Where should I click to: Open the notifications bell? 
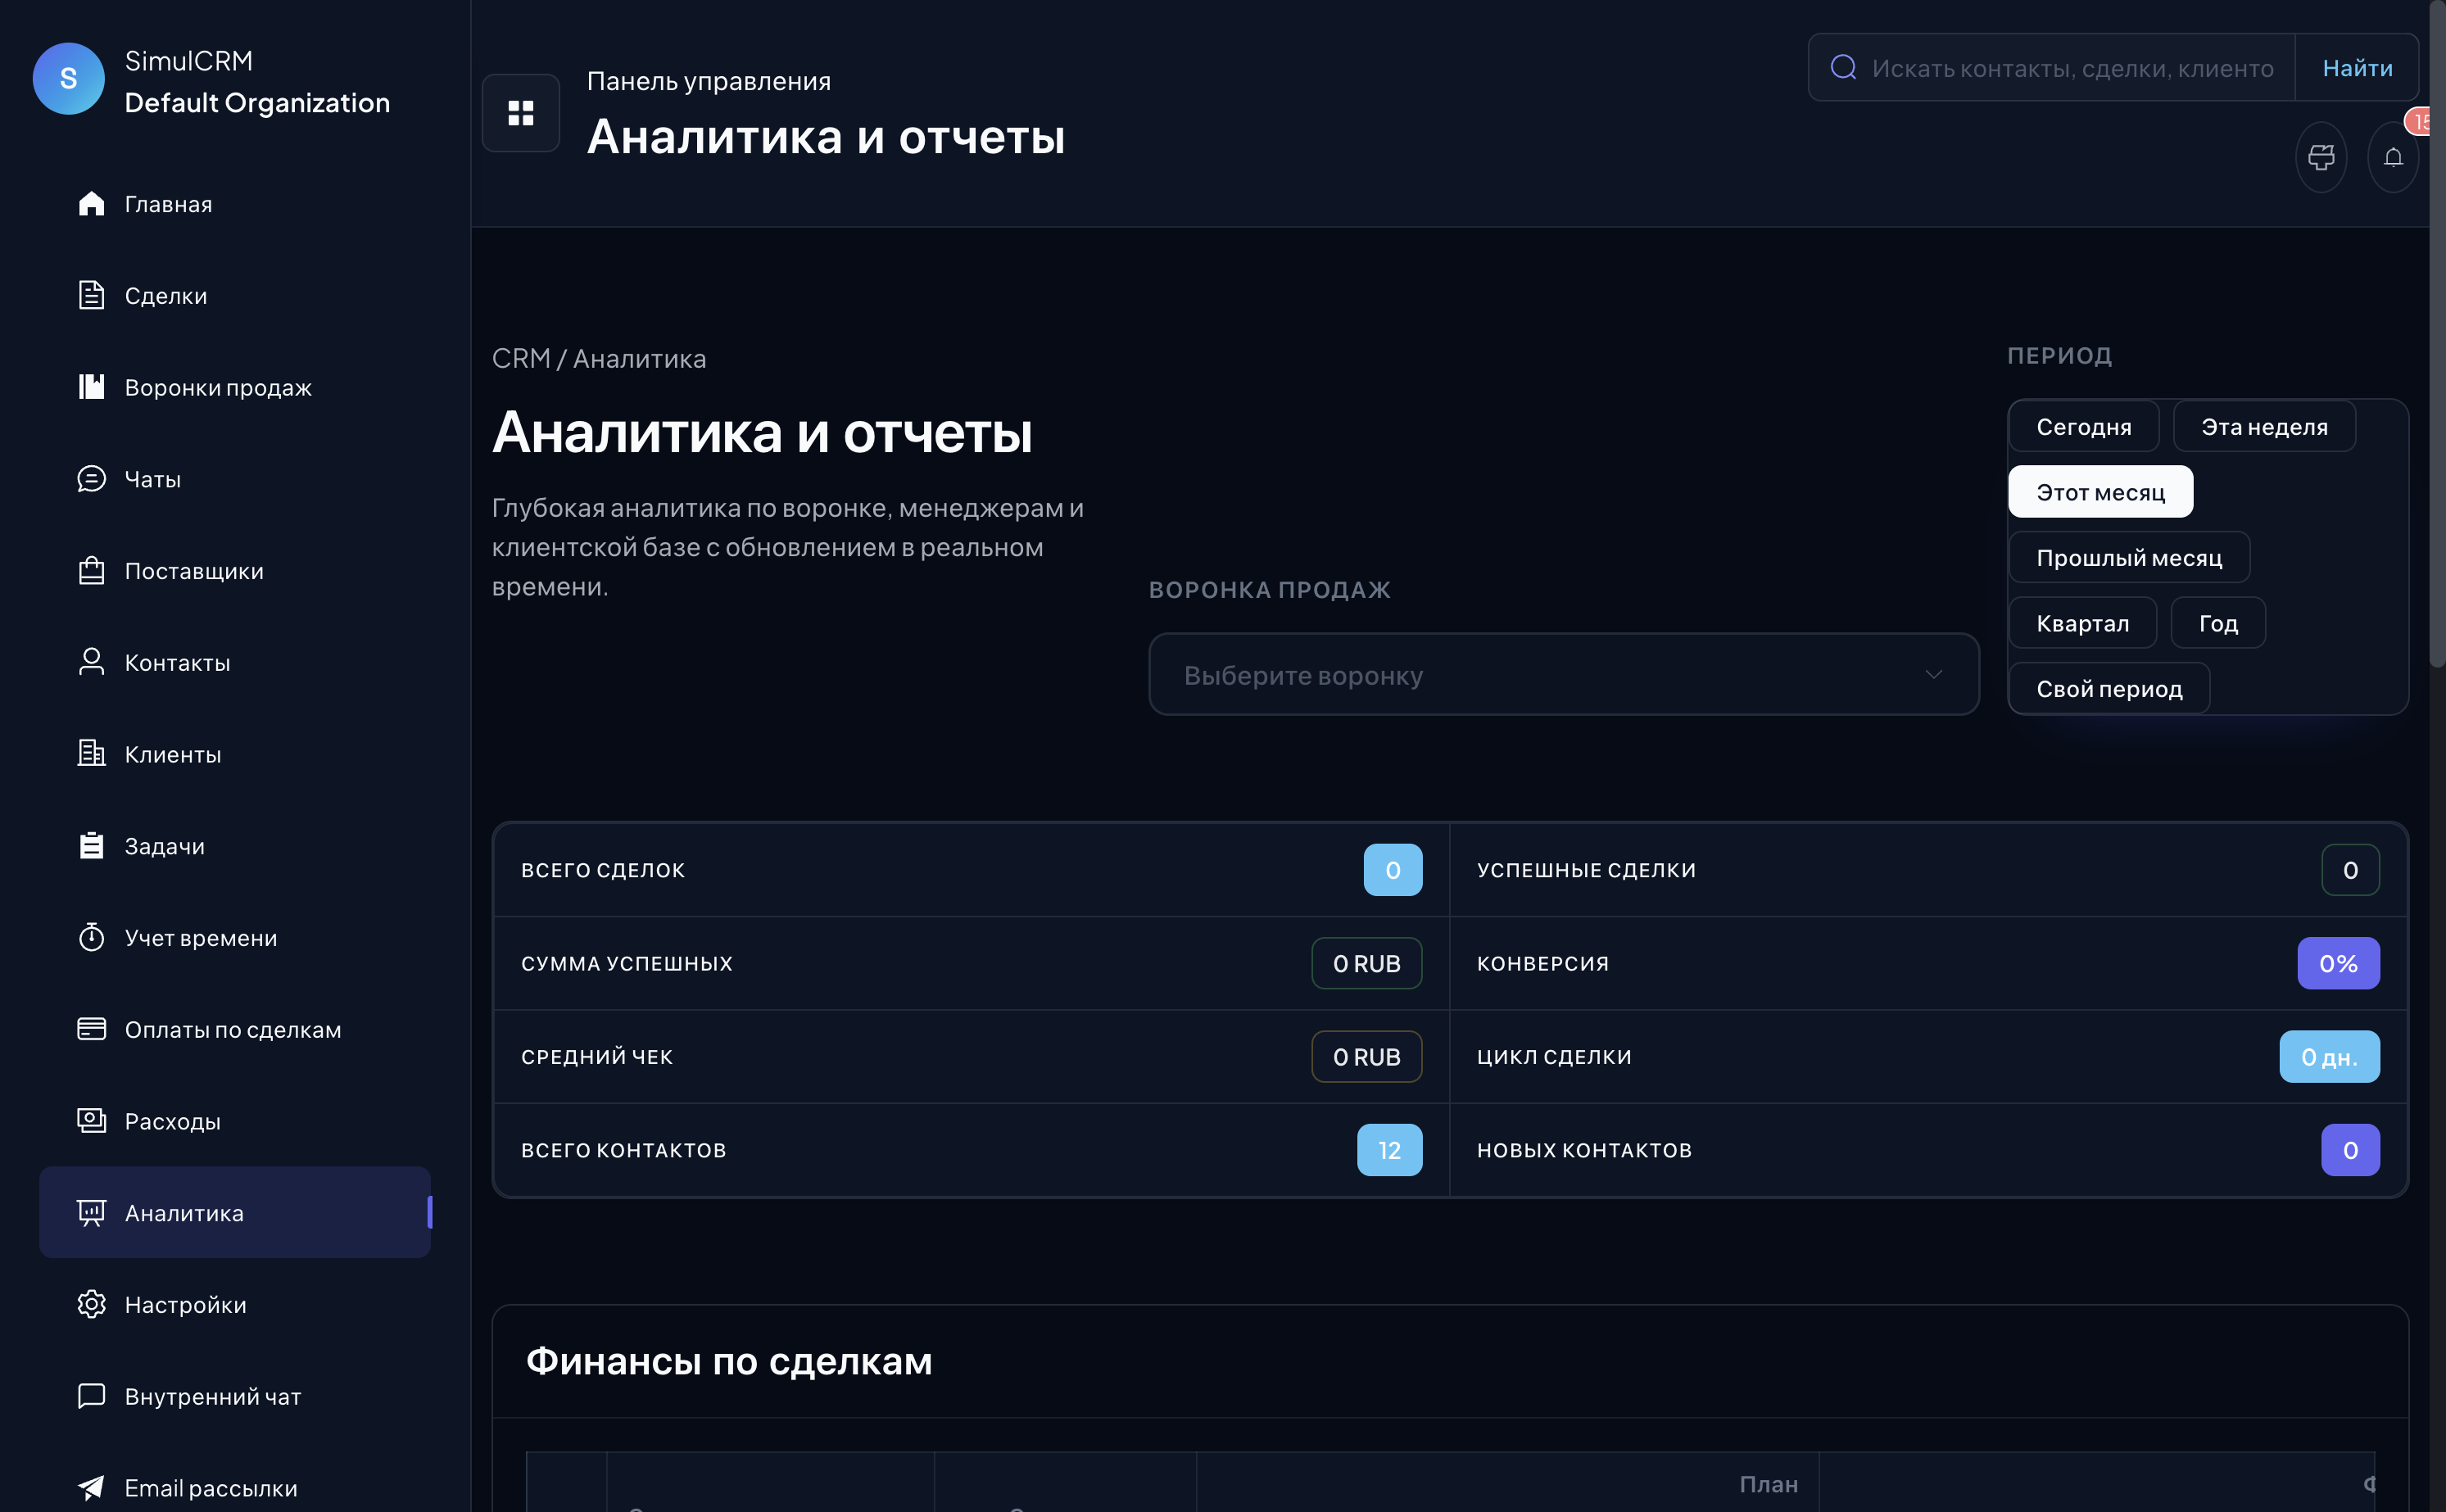pos(2393,157)
